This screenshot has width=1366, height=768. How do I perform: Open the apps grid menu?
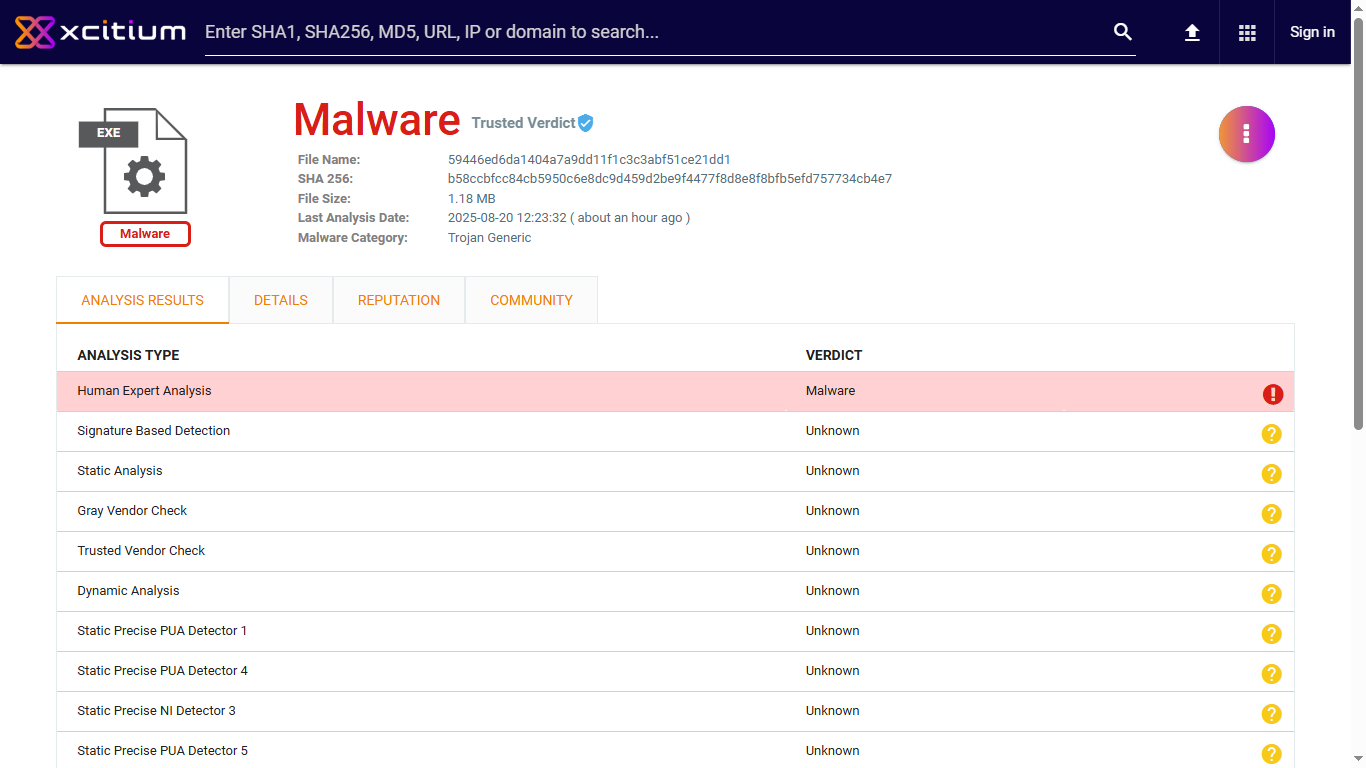[1247, 32]
